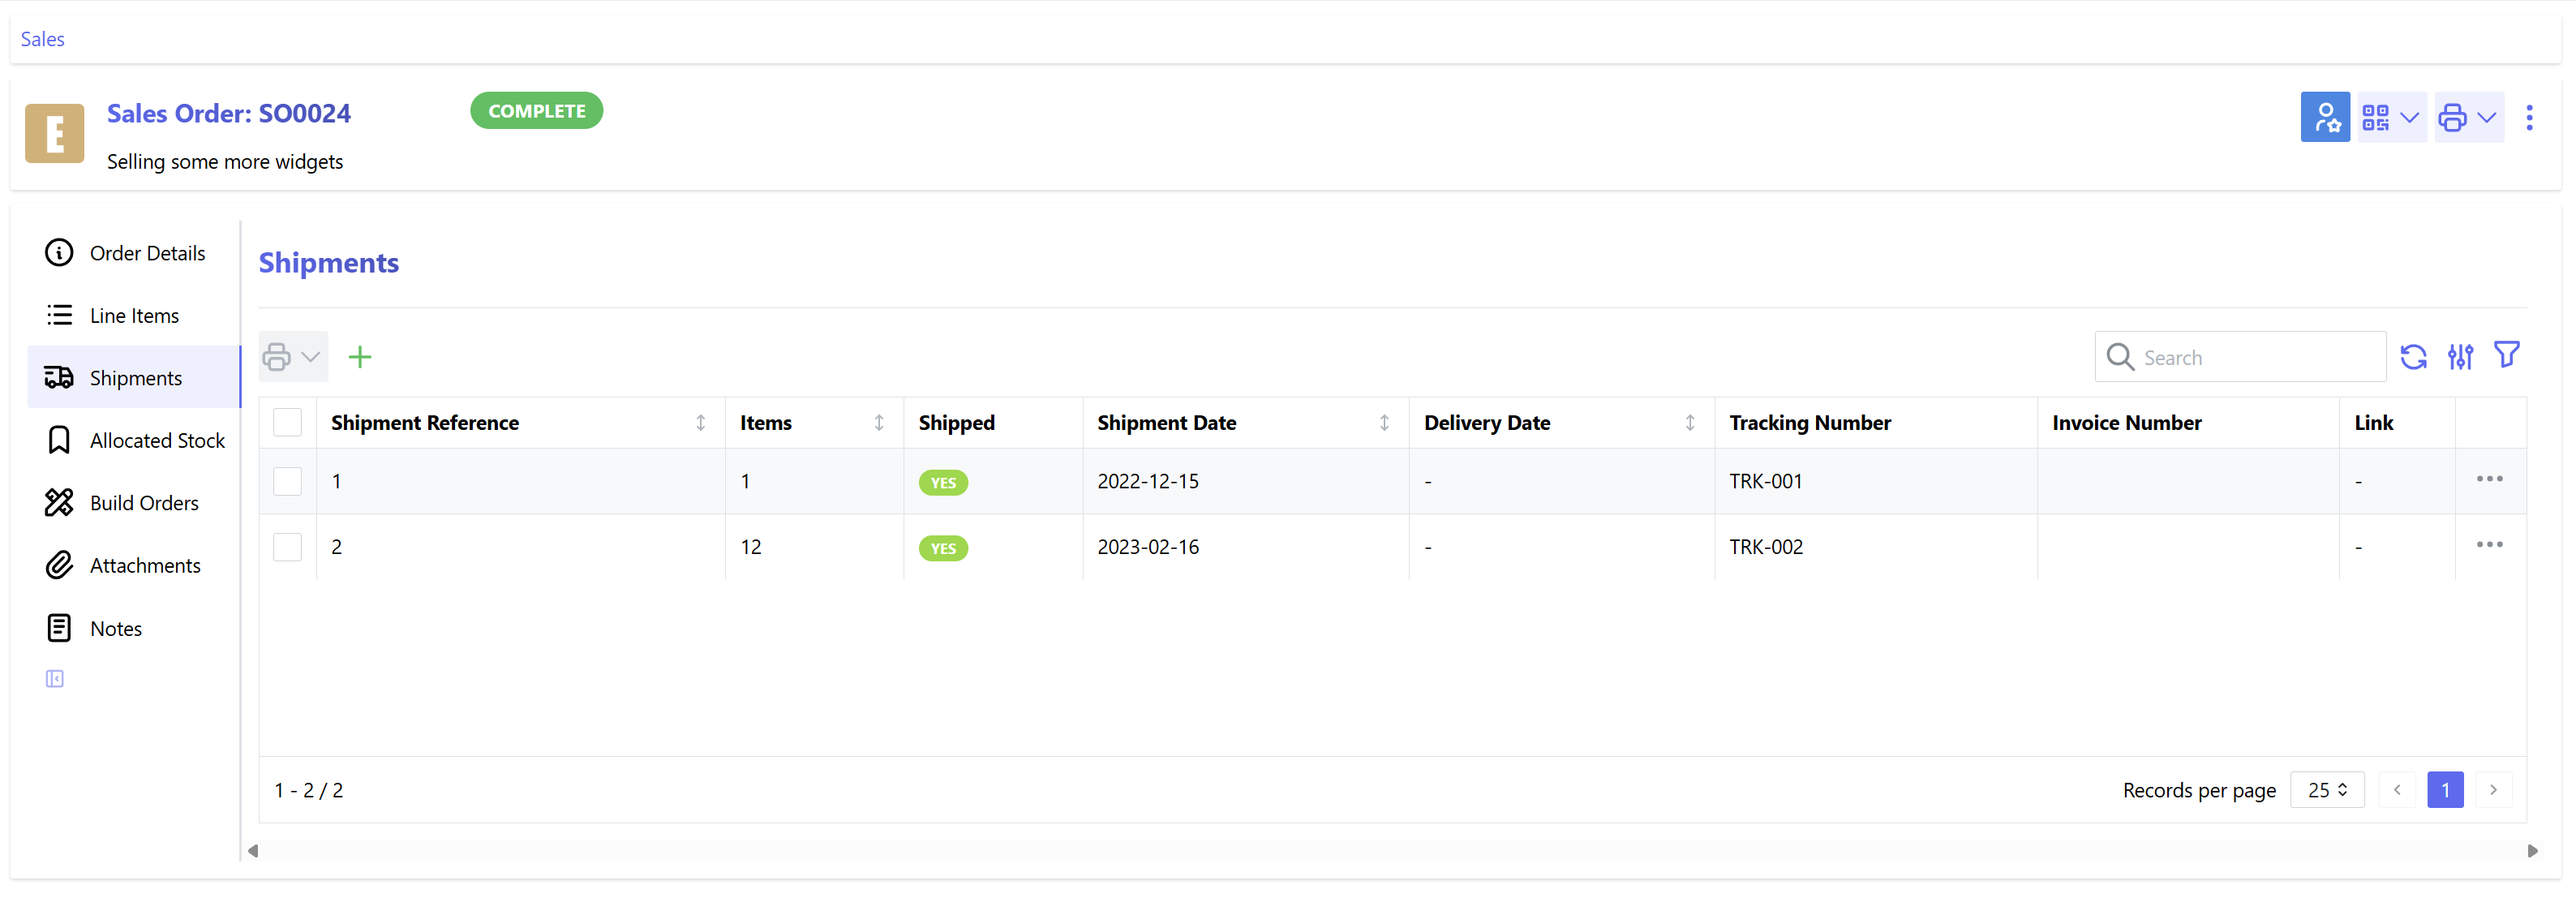Navigate to Sales via breadcrumb link
This screenshot has height=898, width=2576.
point(42,38)
